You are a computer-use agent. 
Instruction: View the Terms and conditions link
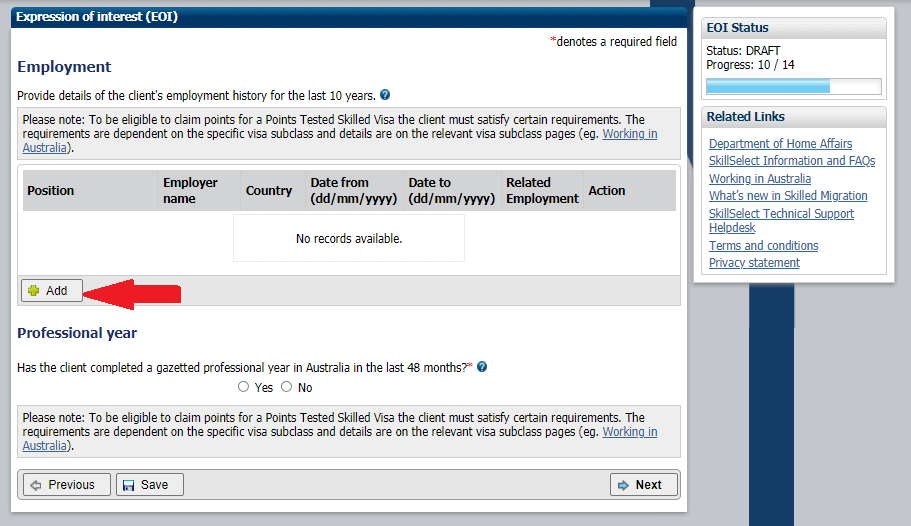pyautogui.click(x=763, y=246)
